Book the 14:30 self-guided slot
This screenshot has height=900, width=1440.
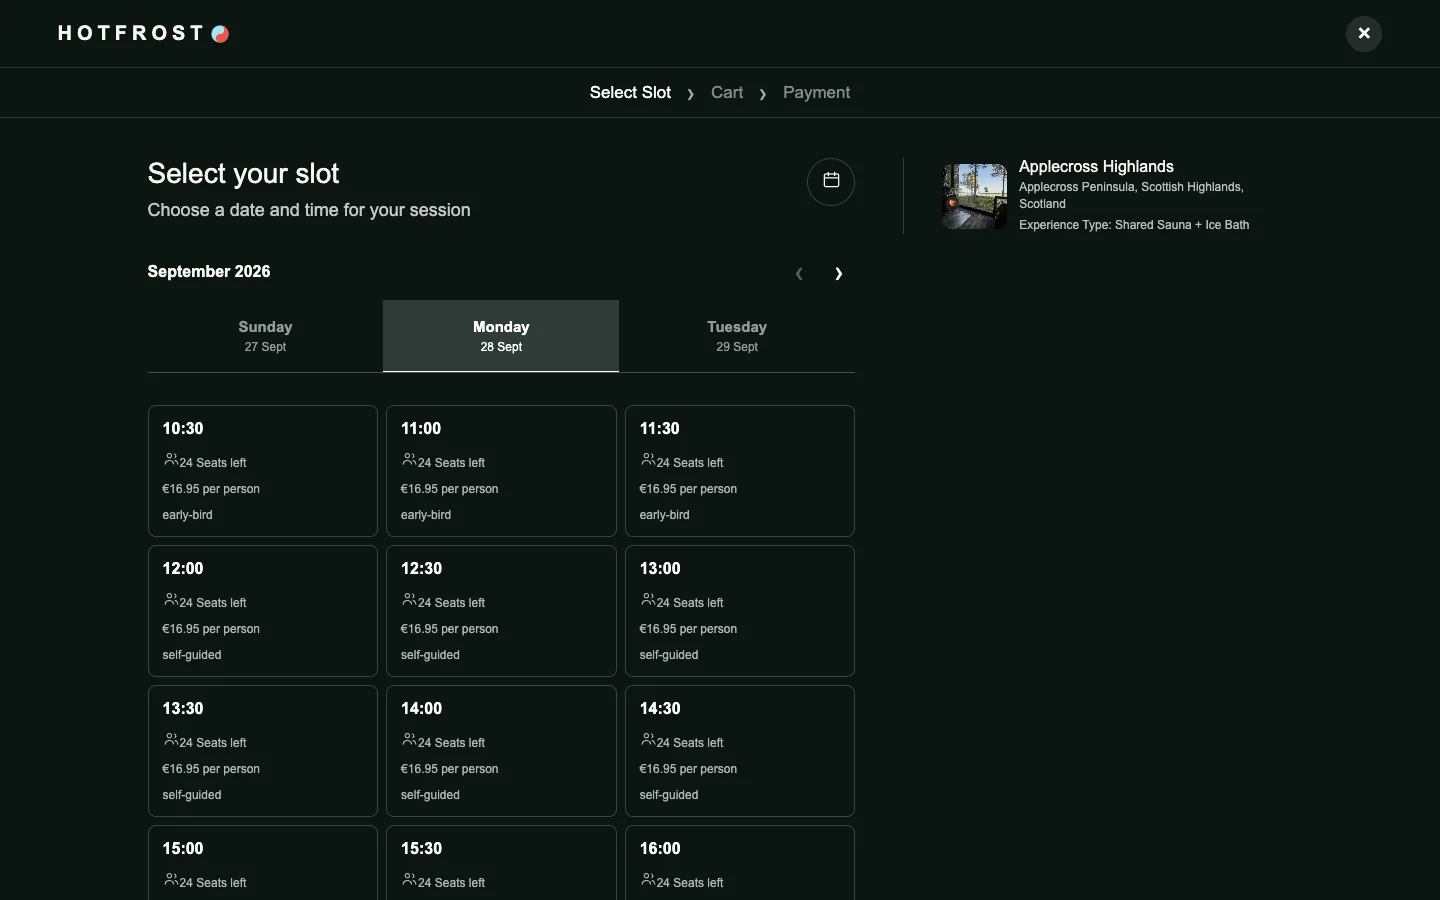click(740, 751)
